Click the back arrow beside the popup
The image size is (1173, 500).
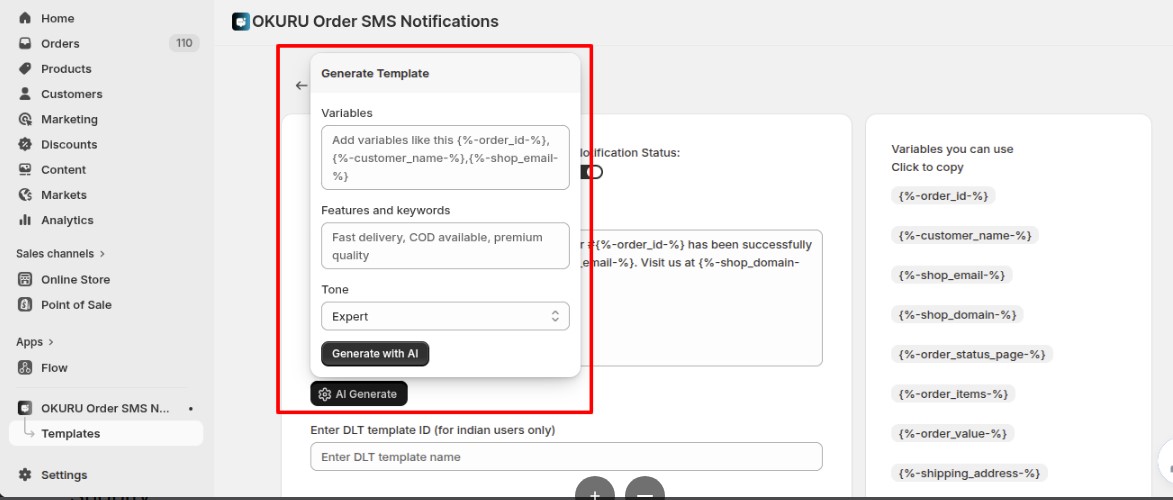[x=301, y=86]
